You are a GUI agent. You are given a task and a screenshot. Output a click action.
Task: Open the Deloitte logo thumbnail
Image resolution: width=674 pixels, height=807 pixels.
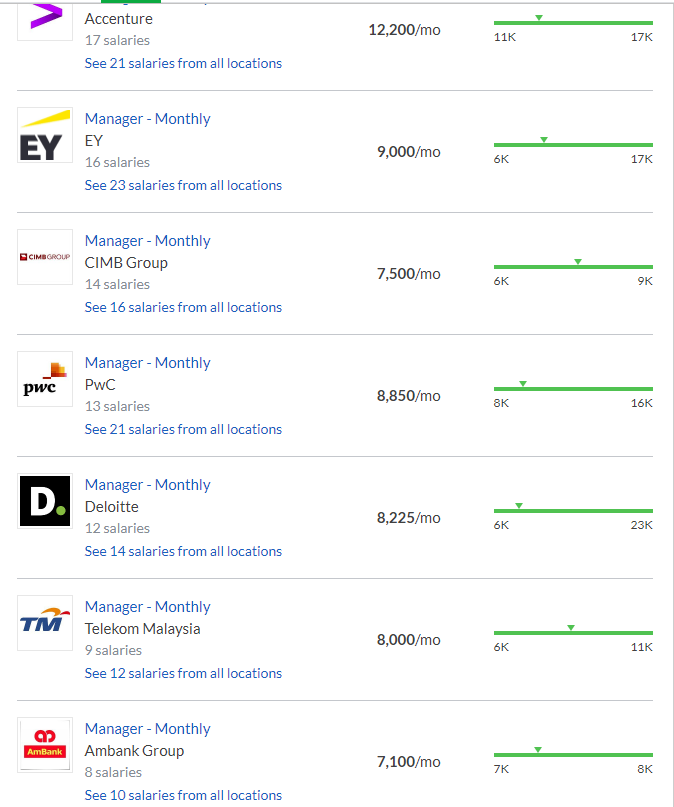[x=45, y=501]
